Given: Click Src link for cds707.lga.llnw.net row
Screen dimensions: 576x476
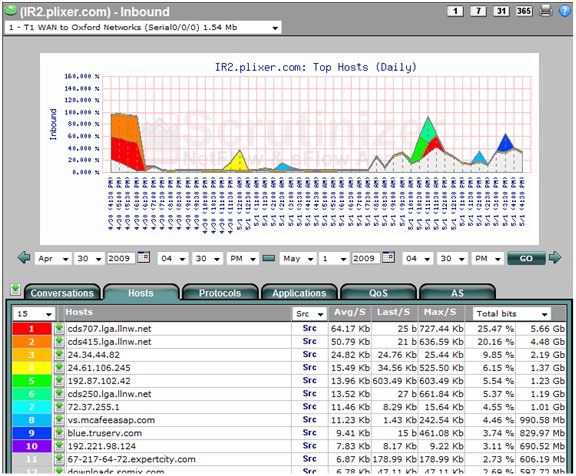Looking at the screenshot, I should click(310, 328).
